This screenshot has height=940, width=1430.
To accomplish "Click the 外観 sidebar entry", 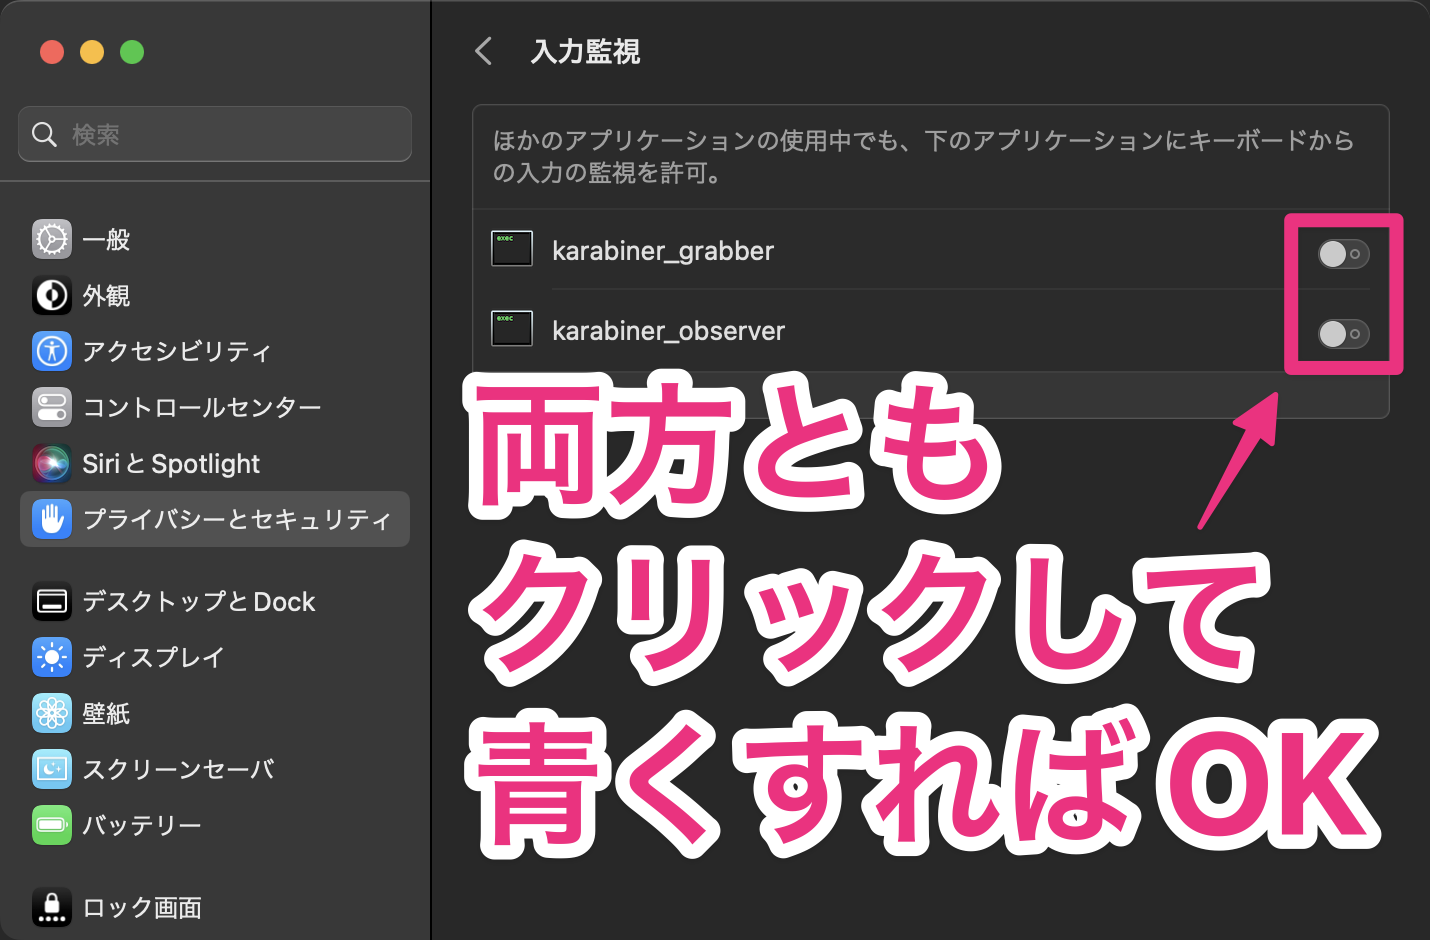I will point(51,295).
